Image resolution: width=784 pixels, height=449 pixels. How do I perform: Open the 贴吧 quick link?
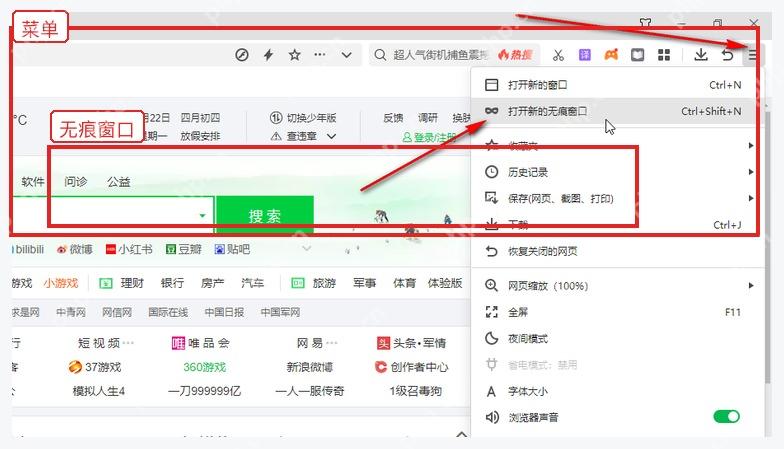(x=232, y=250)
